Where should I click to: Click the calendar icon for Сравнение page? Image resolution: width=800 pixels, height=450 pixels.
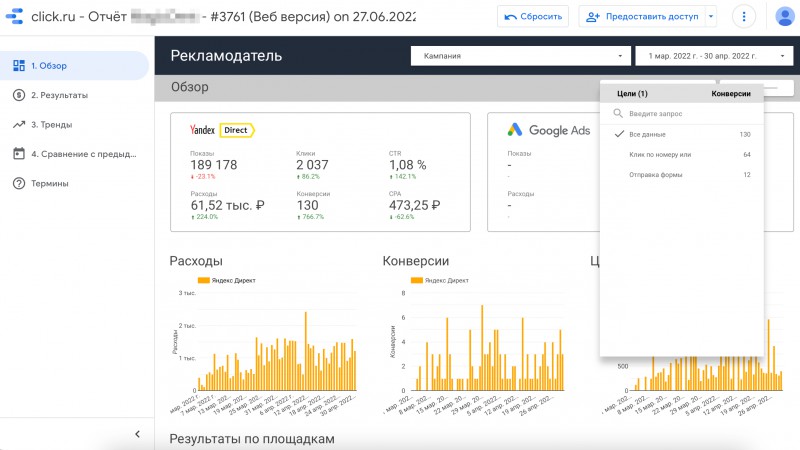tap(19, 154)
